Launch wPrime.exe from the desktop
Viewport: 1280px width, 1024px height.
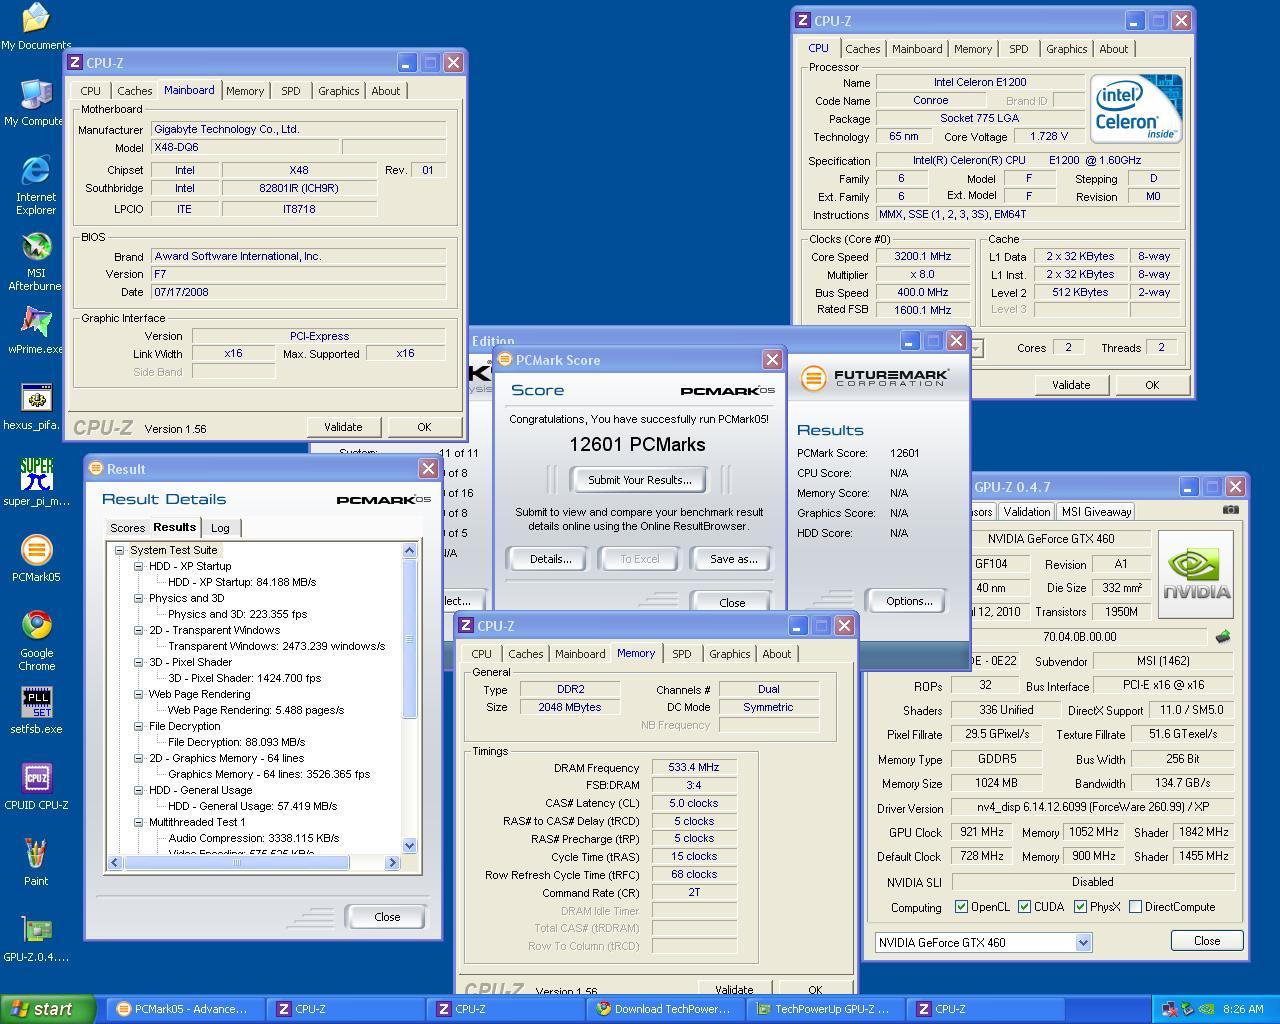coord(36,331)
